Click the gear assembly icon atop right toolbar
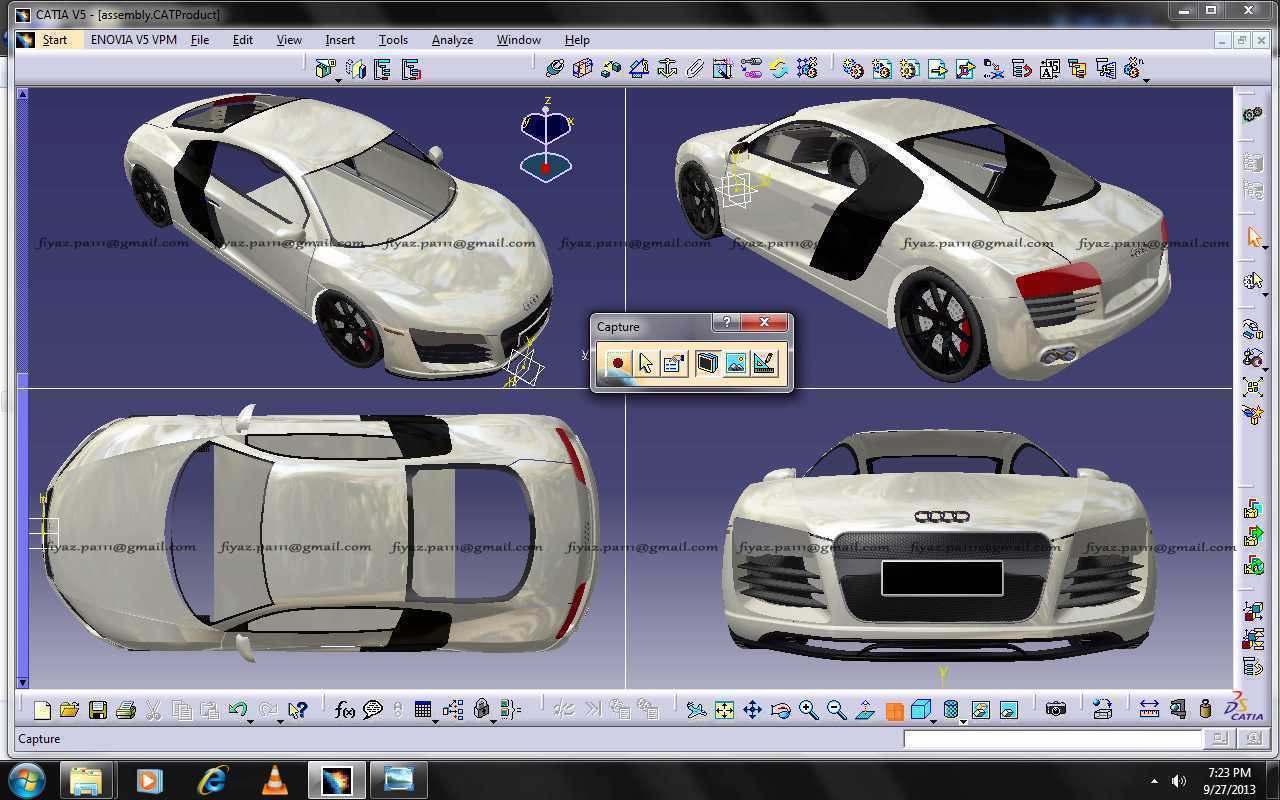Viewport: 1280px width, 800px height. [x=1253, y=114]
